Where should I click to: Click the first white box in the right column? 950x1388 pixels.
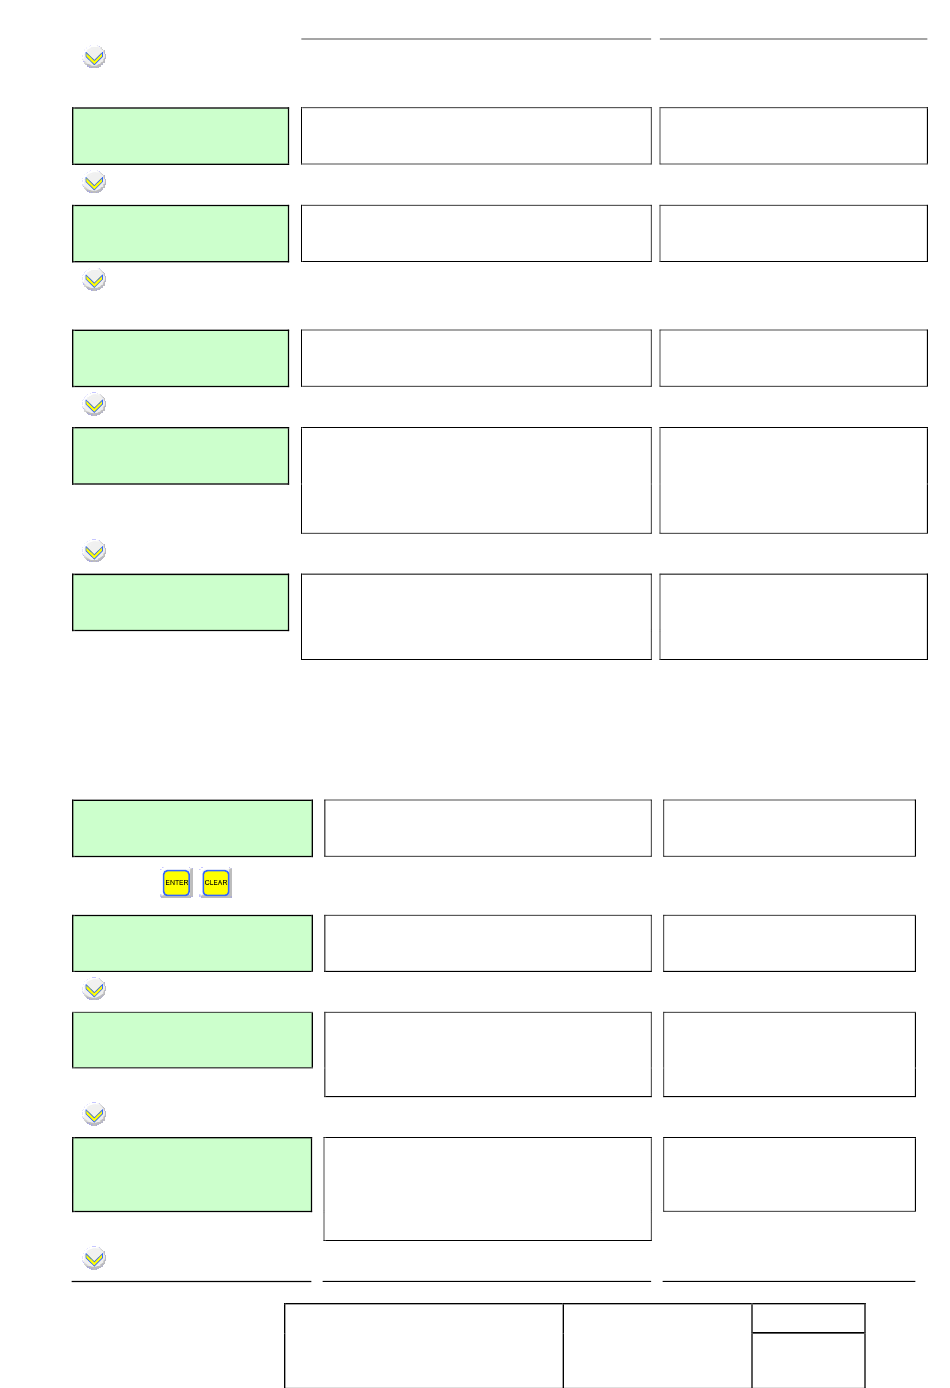point(793,136)
